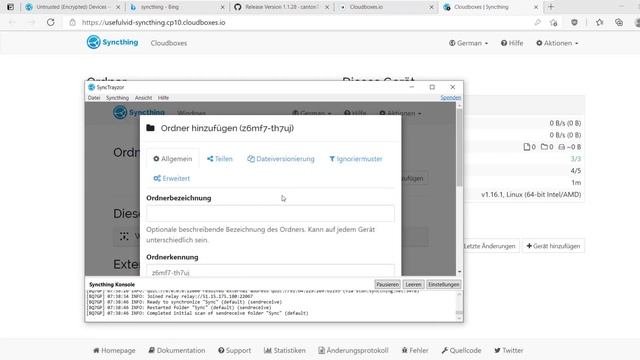Open the browser tab actions icon at far left
The image size is (640, 360).
click(x=11, y=7)
